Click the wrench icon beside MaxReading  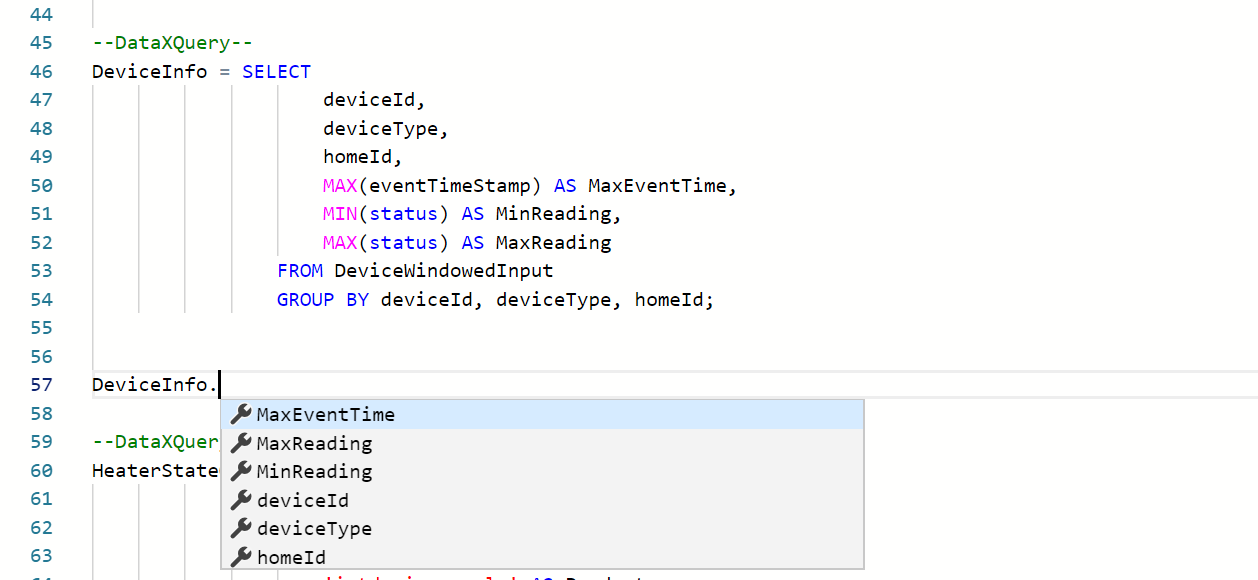point(240,443)
